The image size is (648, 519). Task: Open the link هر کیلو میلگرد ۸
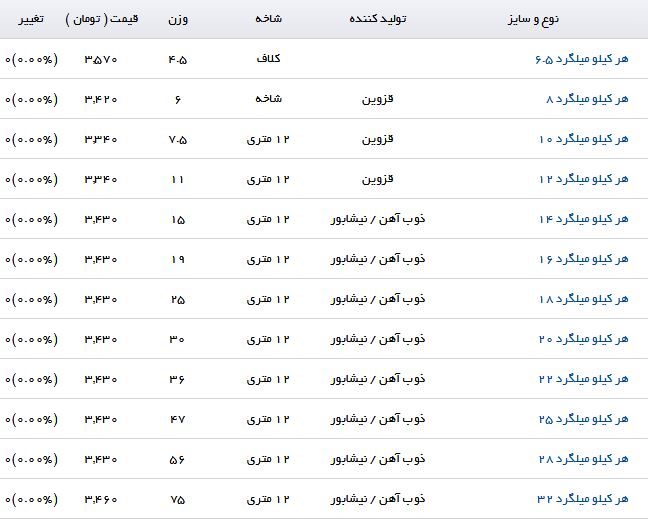pyautogui.click(x=587, y=100)
